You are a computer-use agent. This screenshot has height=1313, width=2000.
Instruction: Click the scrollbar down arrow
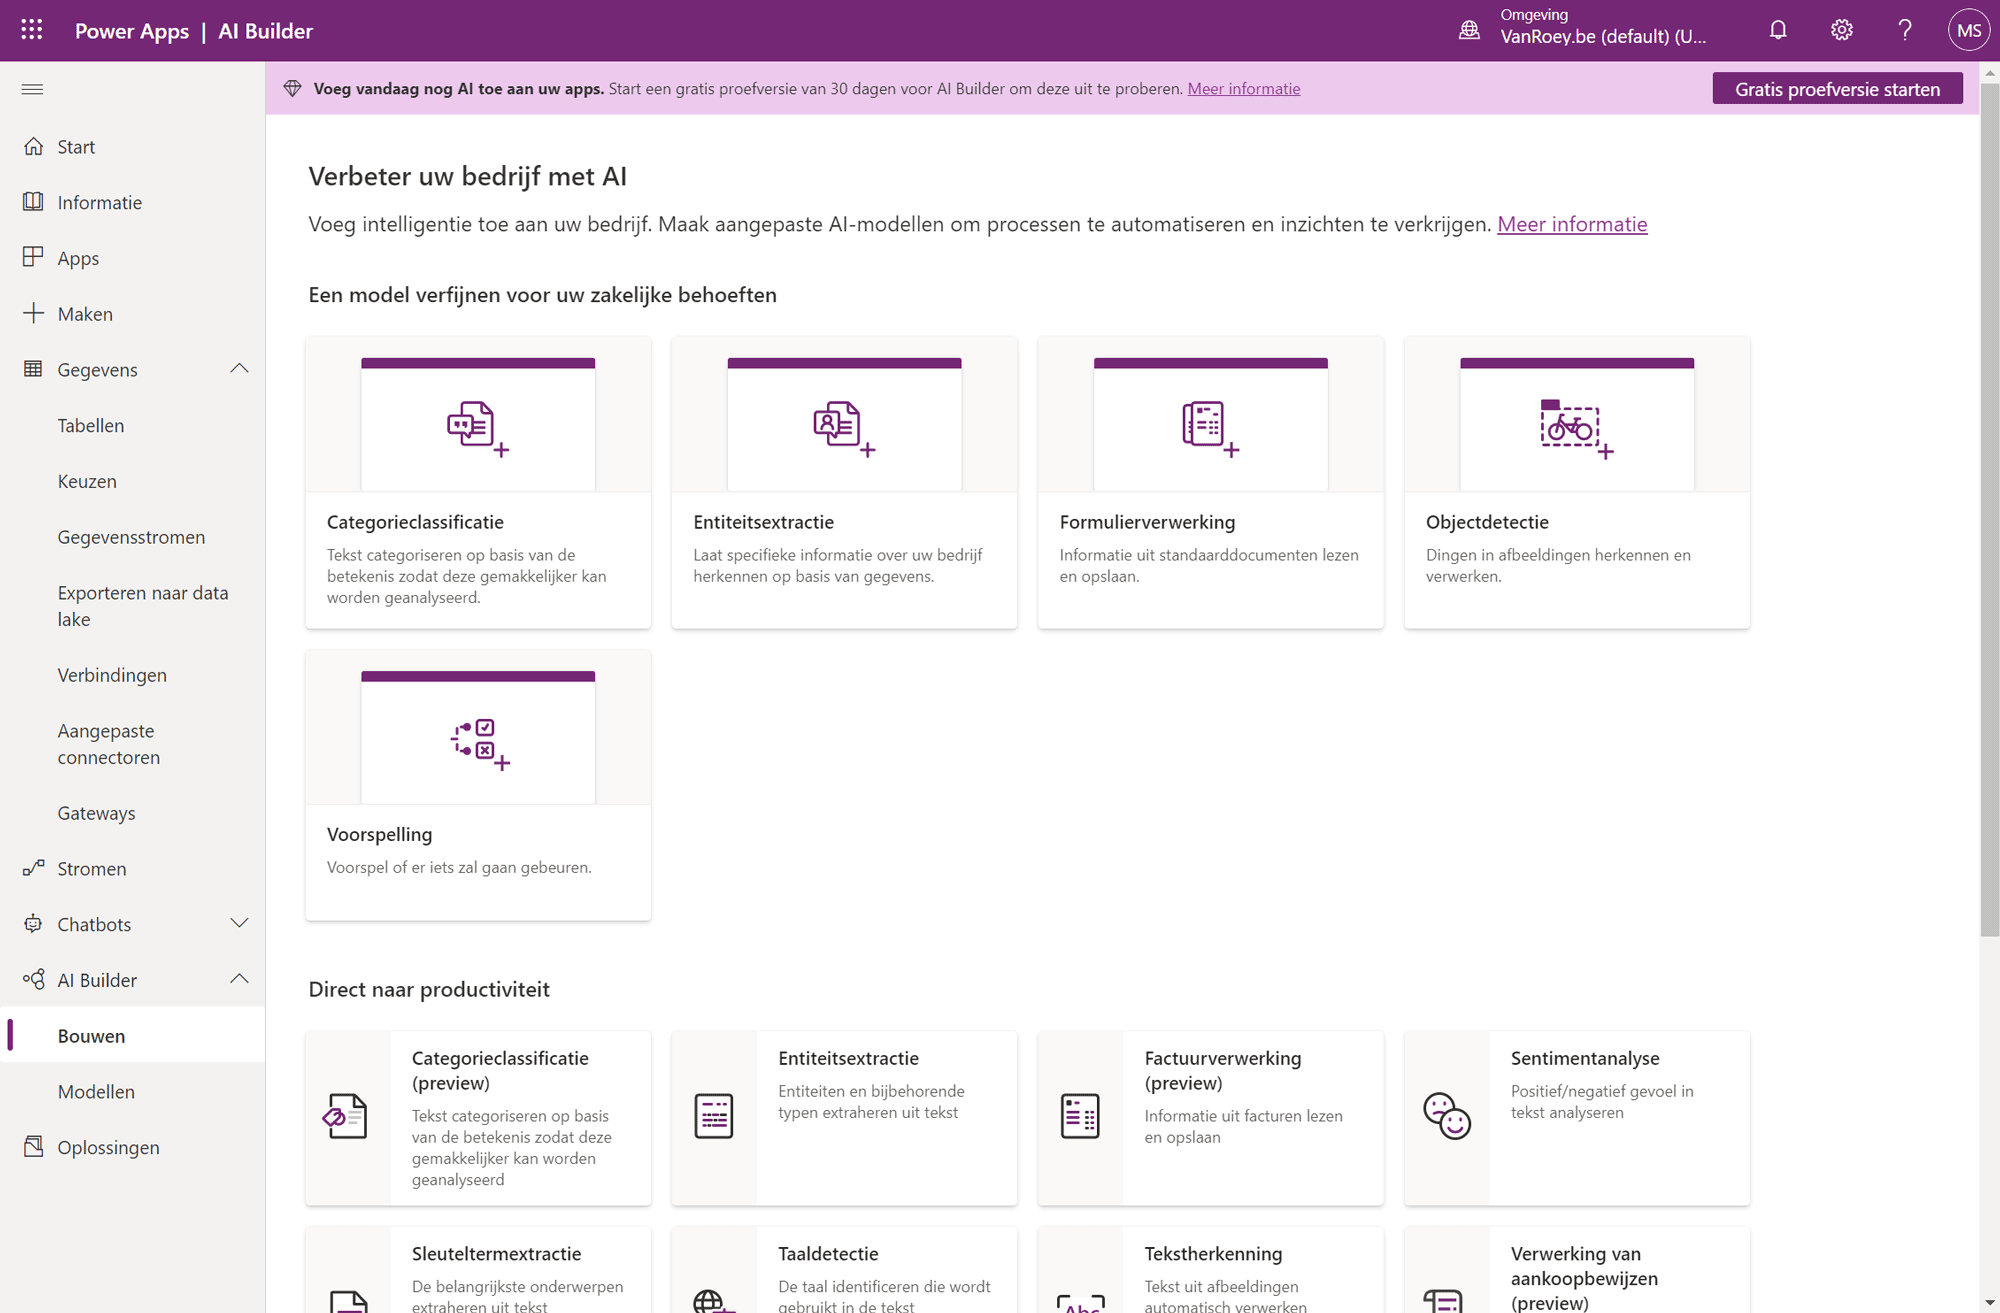pyautogui.click(x=1989, y=1302)
